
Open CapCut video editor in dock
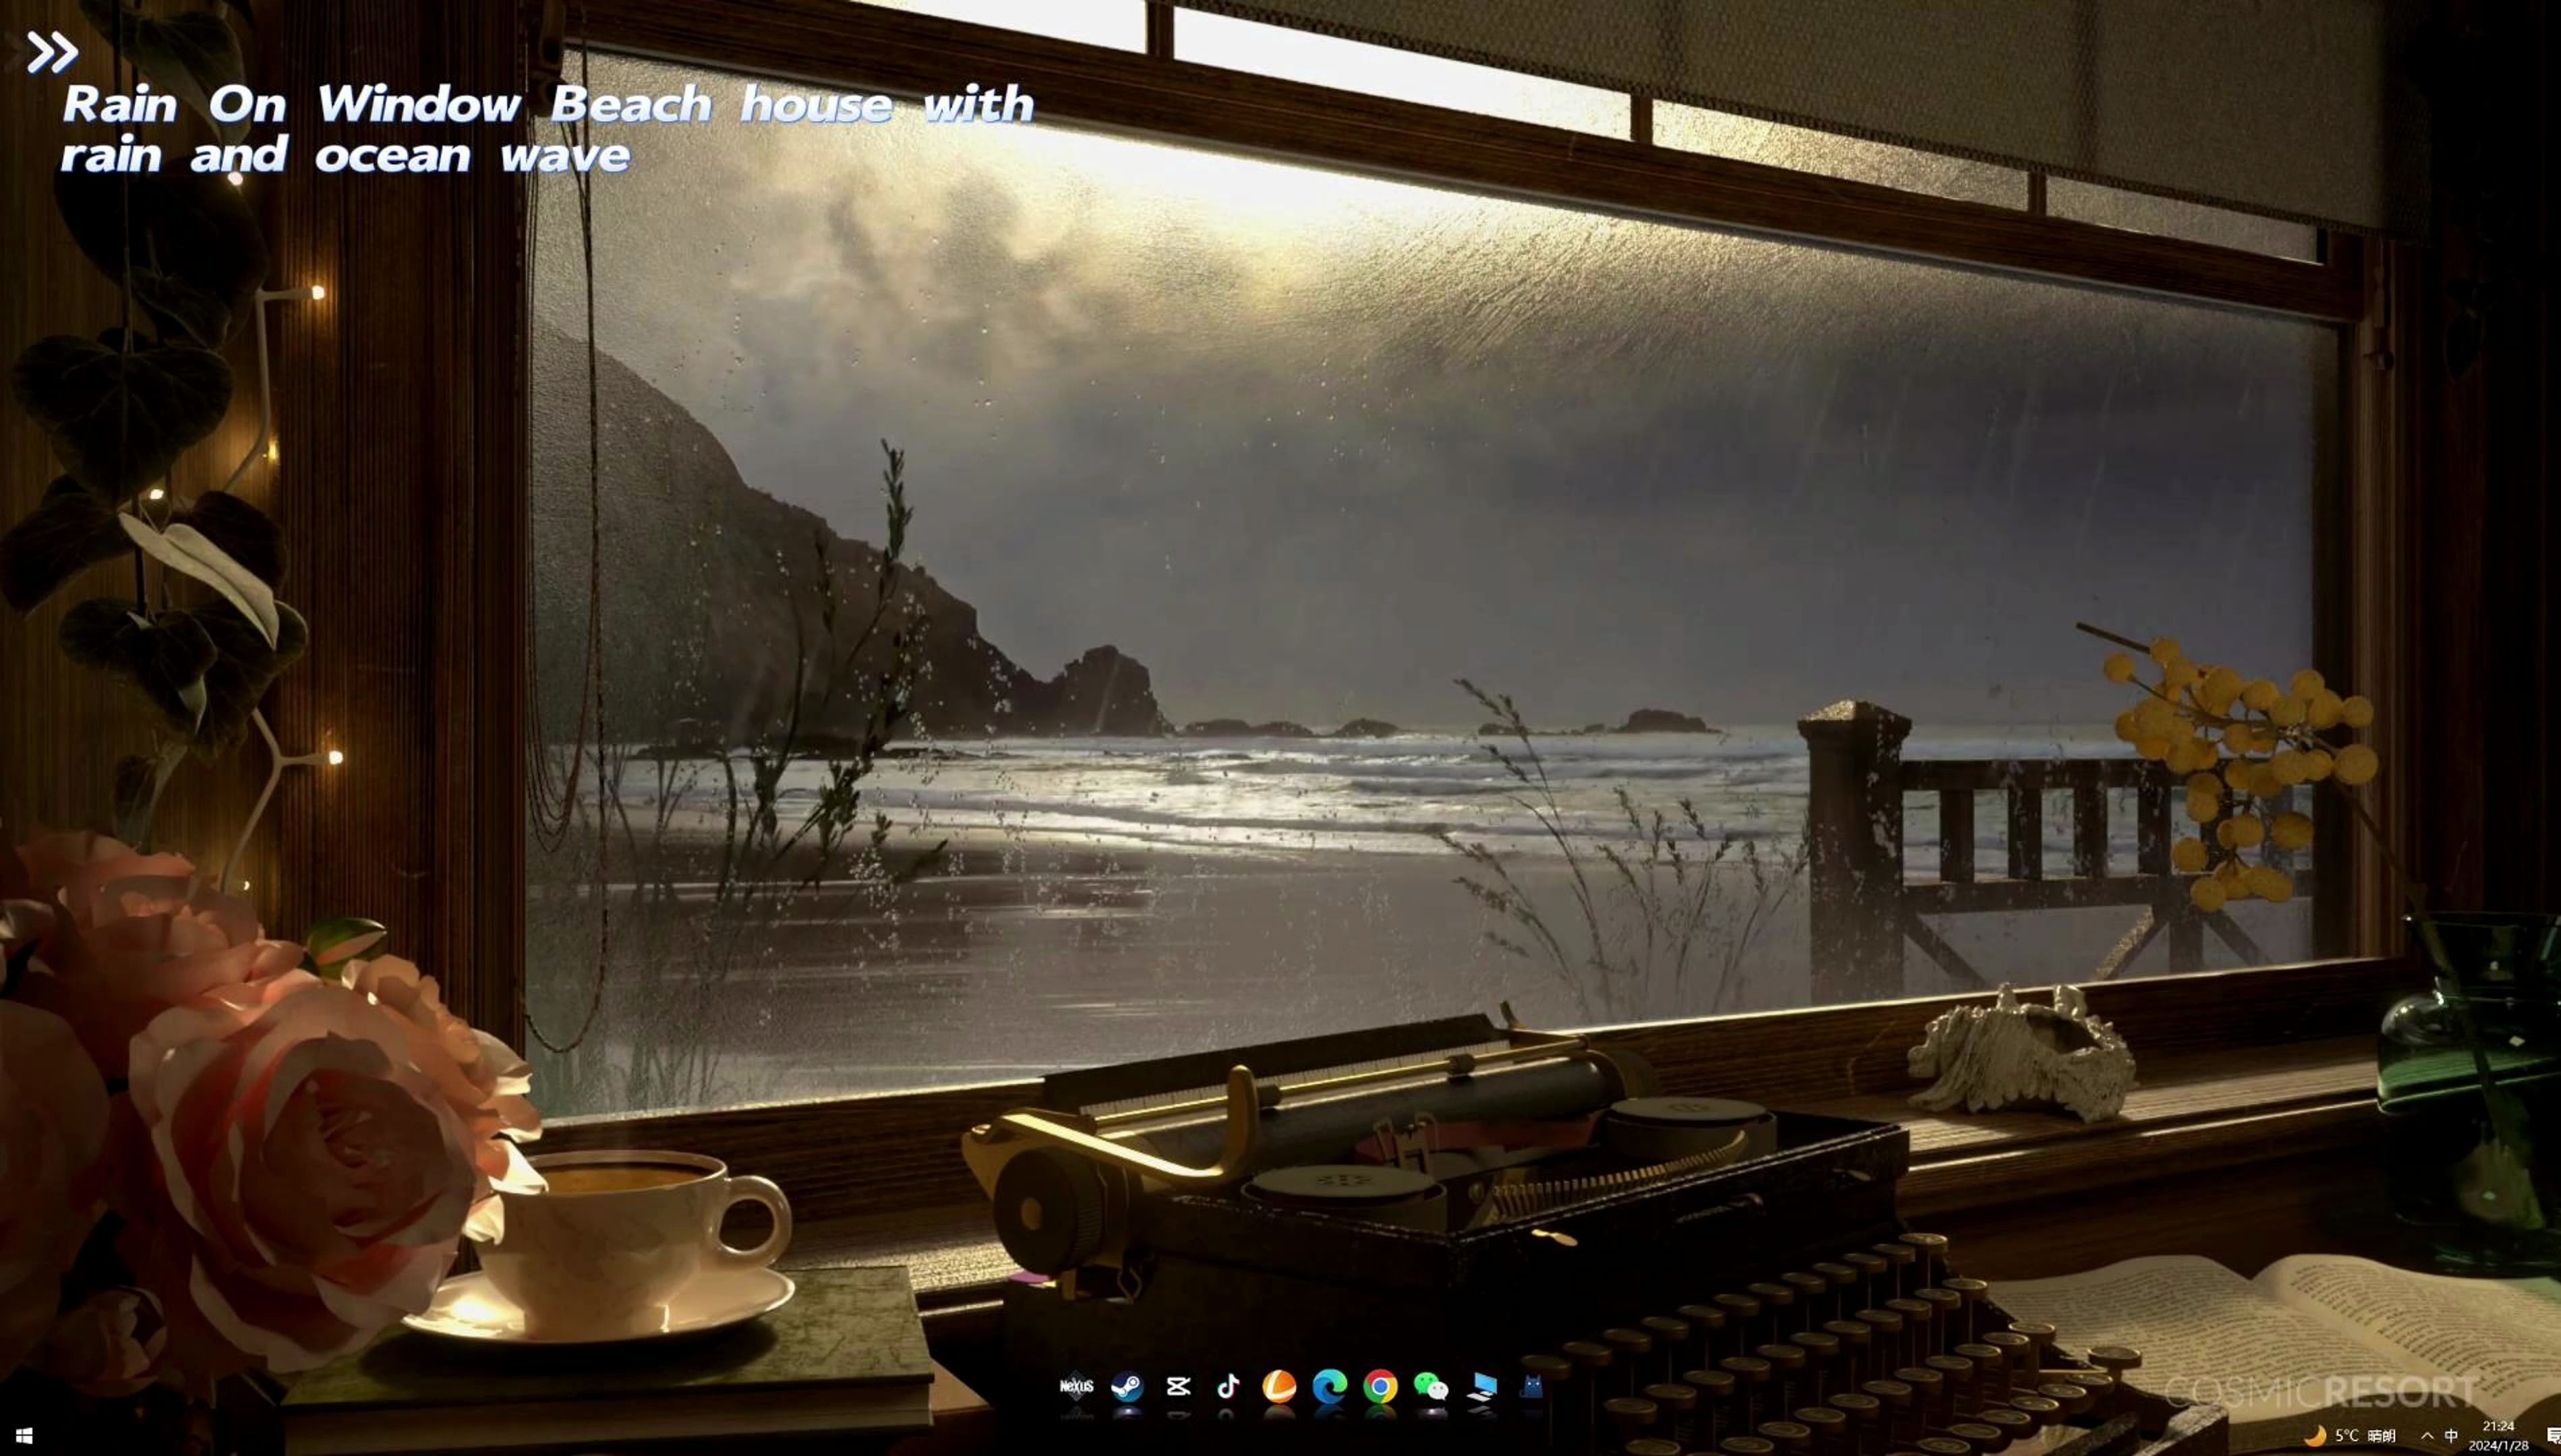click(1178, 1386)
